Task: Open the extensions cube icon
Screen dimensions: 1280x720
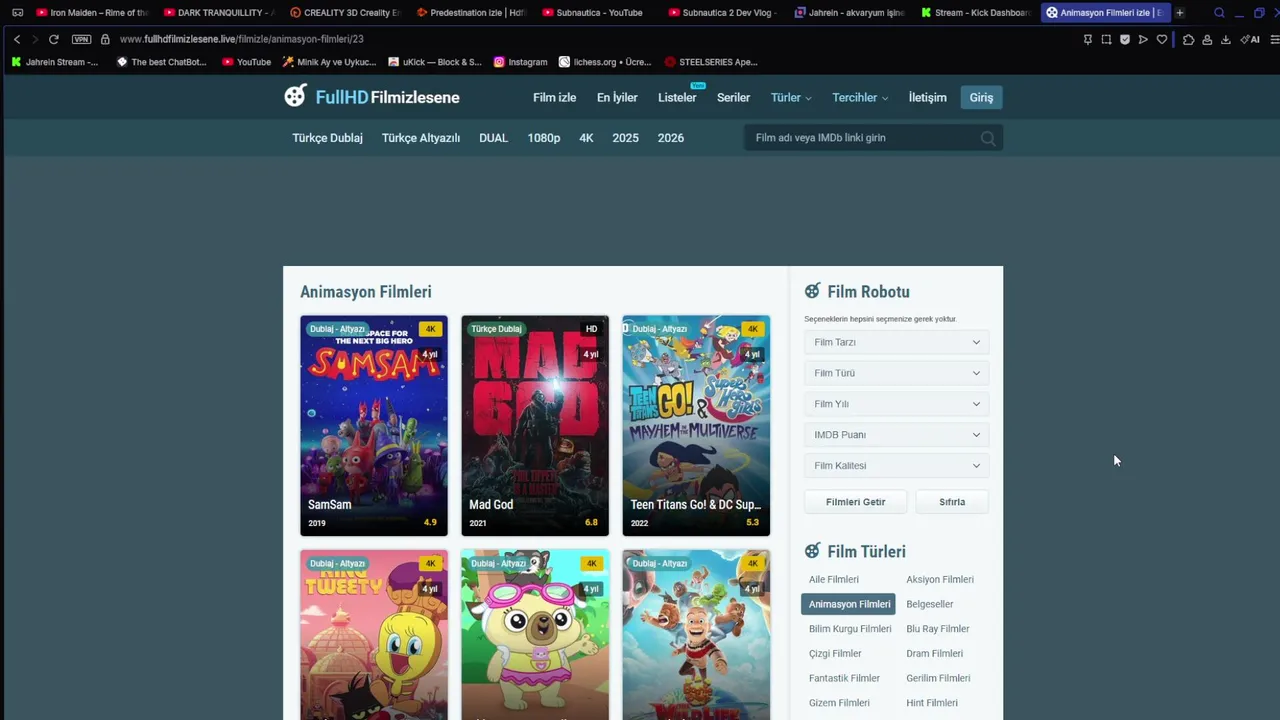Action: click(x=1188, y=40)
